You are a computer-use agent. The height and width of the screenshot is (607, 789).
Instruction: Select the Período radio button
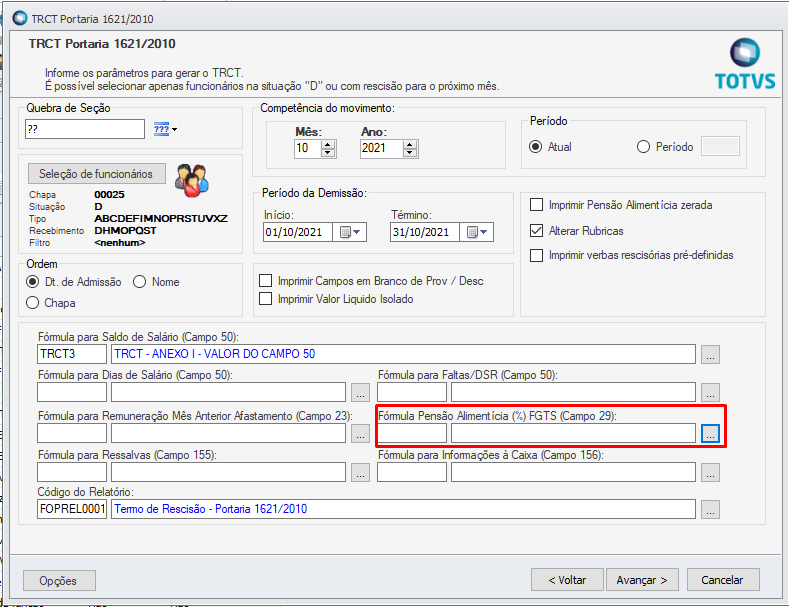coord(643,146)
